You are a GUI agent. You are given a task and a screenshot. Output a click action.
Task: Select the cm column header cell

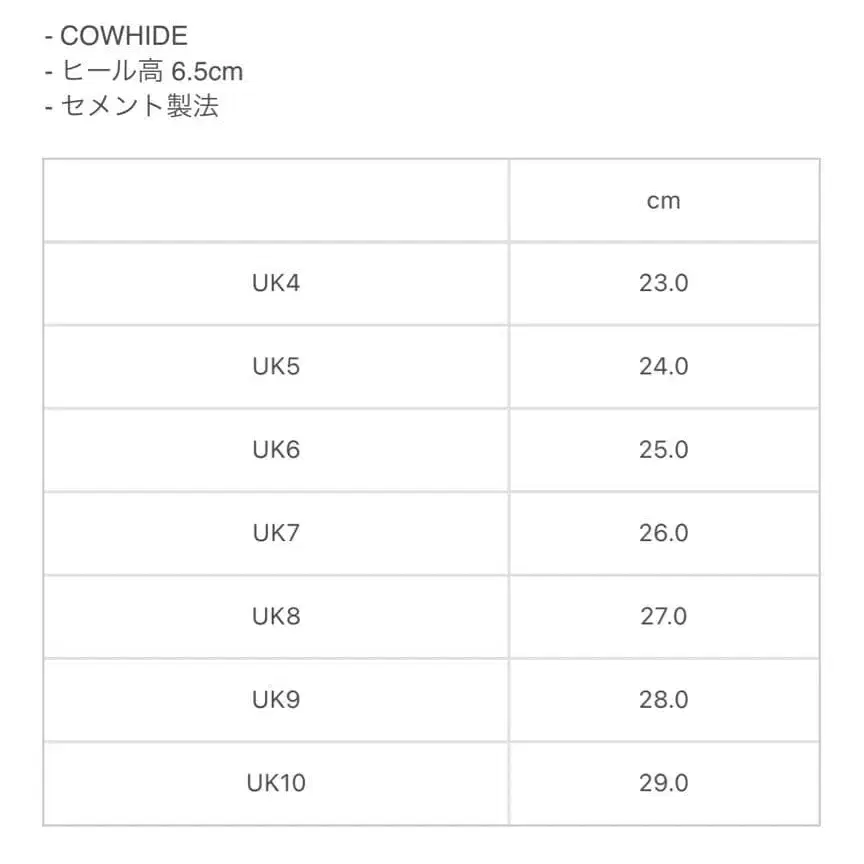tap(663, 201)
